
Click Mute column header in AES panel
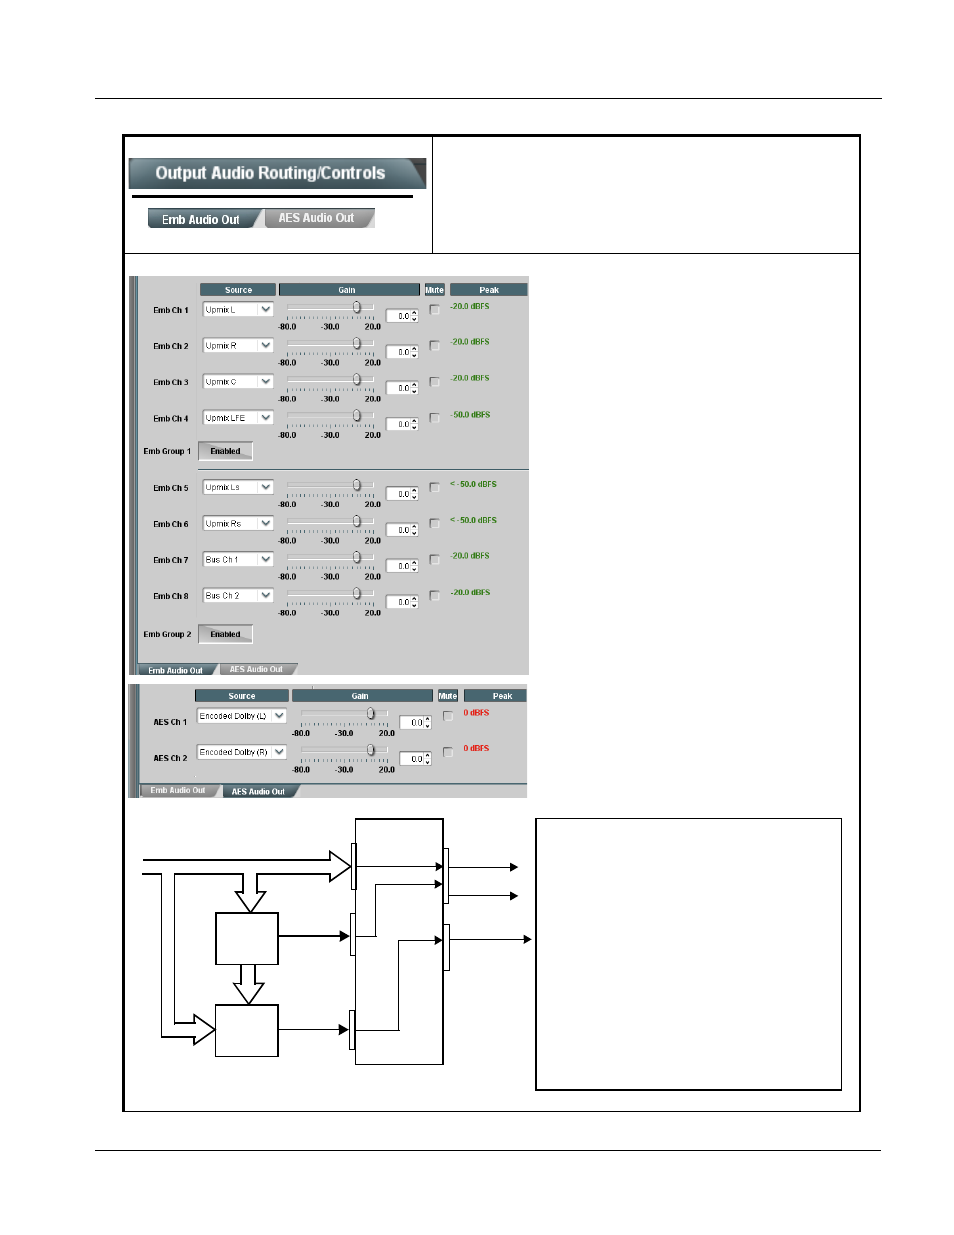coord(448,696)
